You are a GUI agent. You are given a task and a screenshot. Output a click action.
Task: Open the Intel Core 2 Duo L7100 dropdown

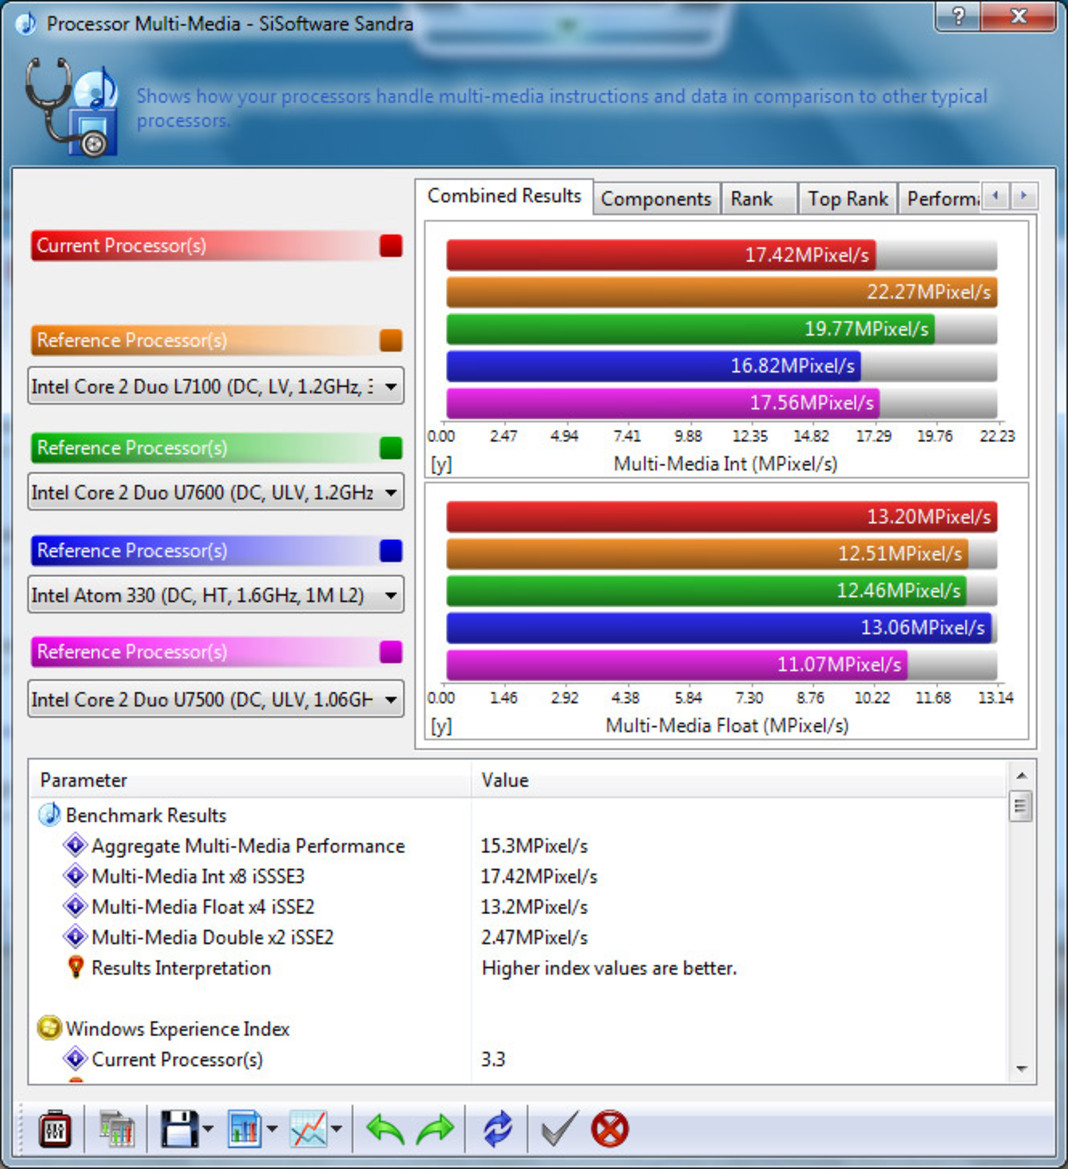pyautogui.click(x=216, y=386)
